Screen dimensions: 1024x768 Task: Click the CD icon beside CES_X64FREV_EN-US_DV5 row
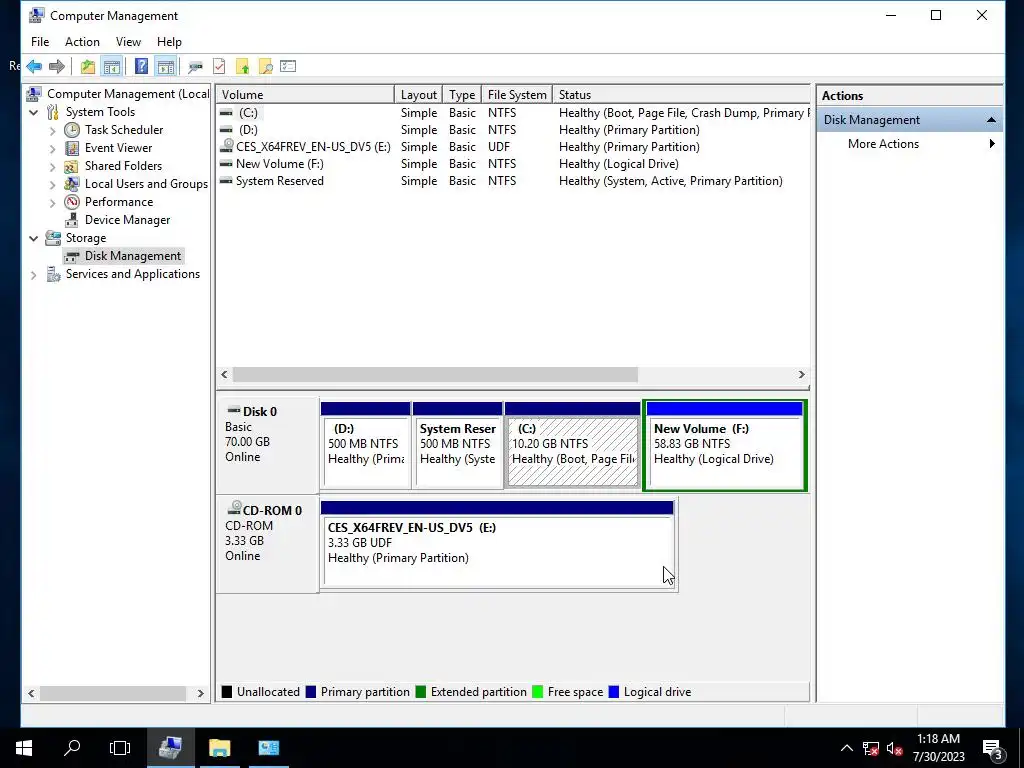tap(227, 146)
